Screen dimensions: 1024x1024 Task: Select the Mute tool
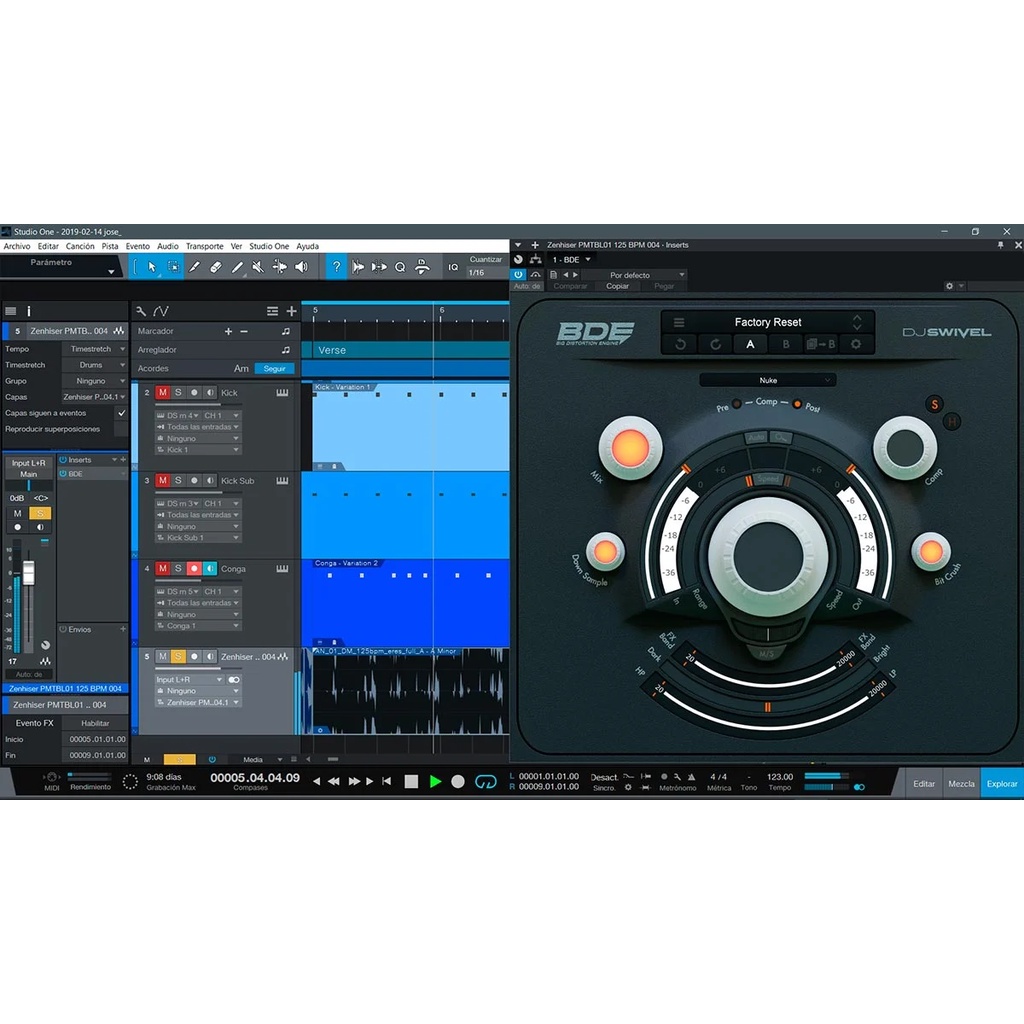tap(258, 266)
